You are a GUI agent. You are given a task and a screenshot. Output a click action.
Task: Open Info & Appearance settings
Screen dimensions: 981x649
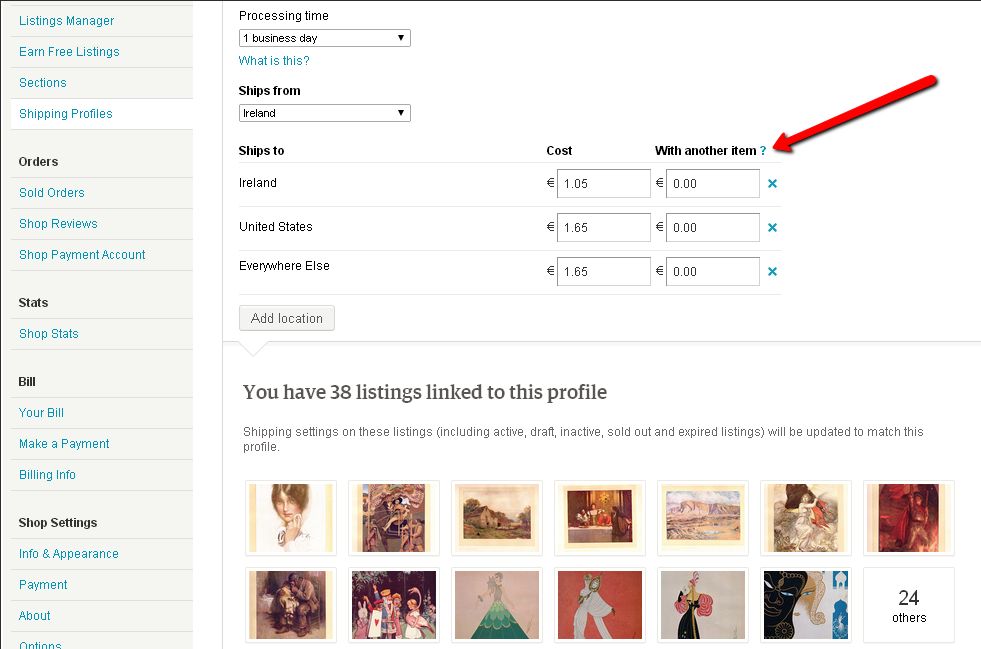point(68,554)
